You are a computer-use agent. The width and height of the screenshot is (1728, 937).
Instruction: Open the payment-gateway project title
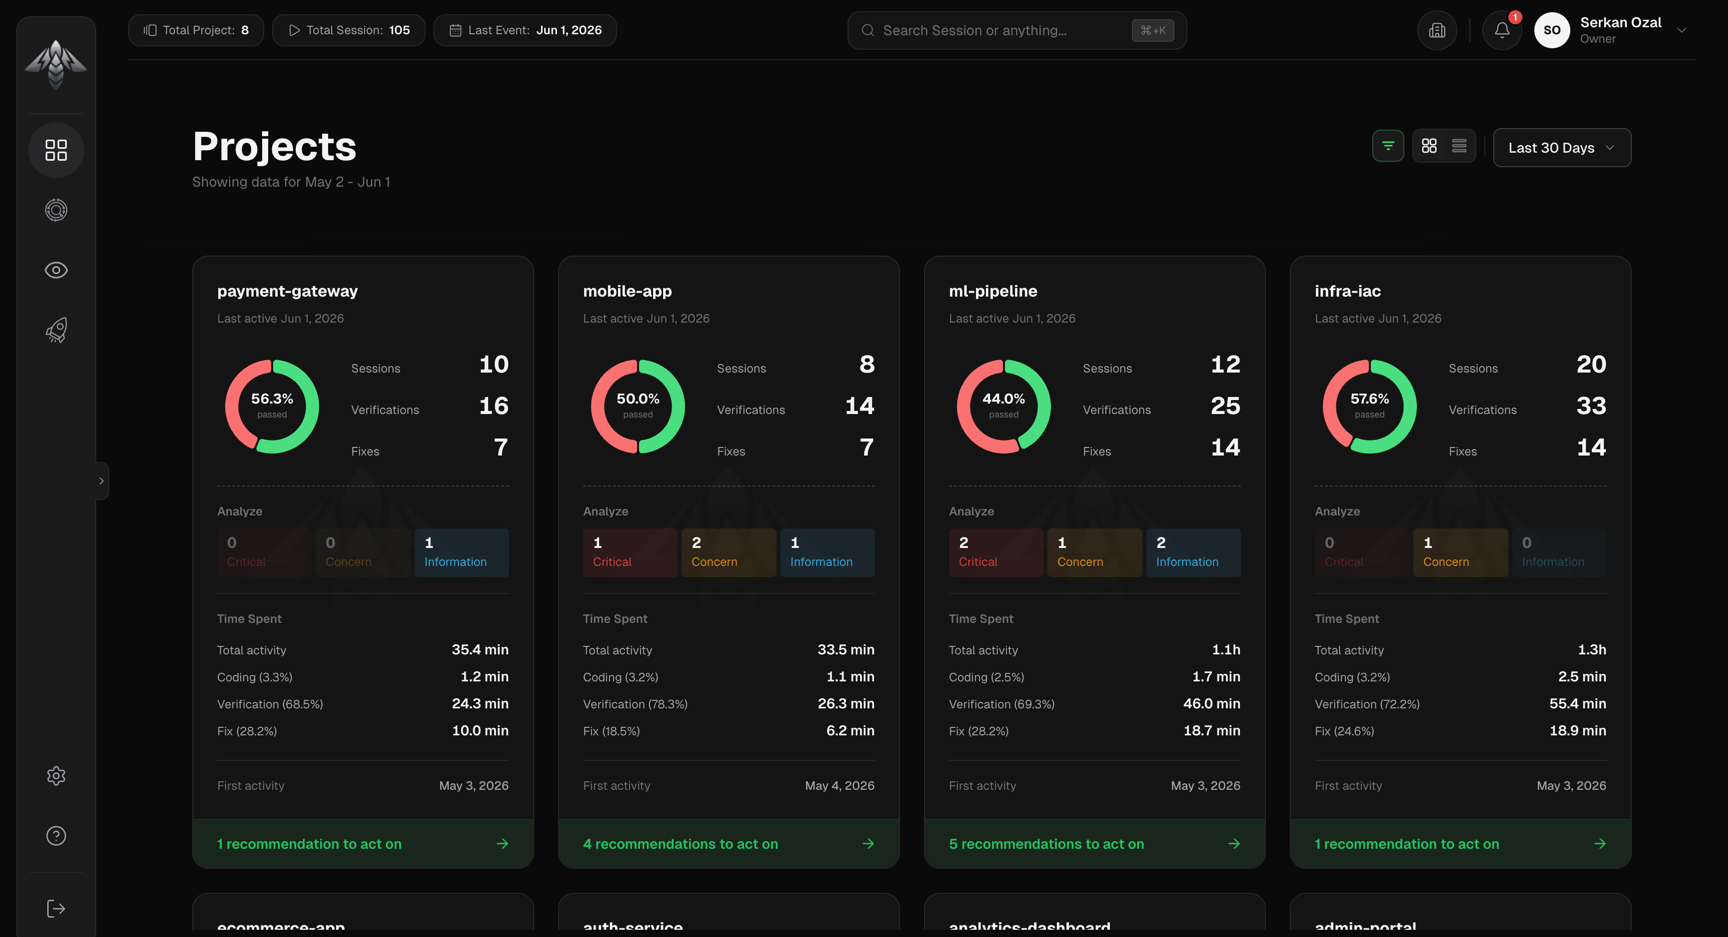[287, 291]
